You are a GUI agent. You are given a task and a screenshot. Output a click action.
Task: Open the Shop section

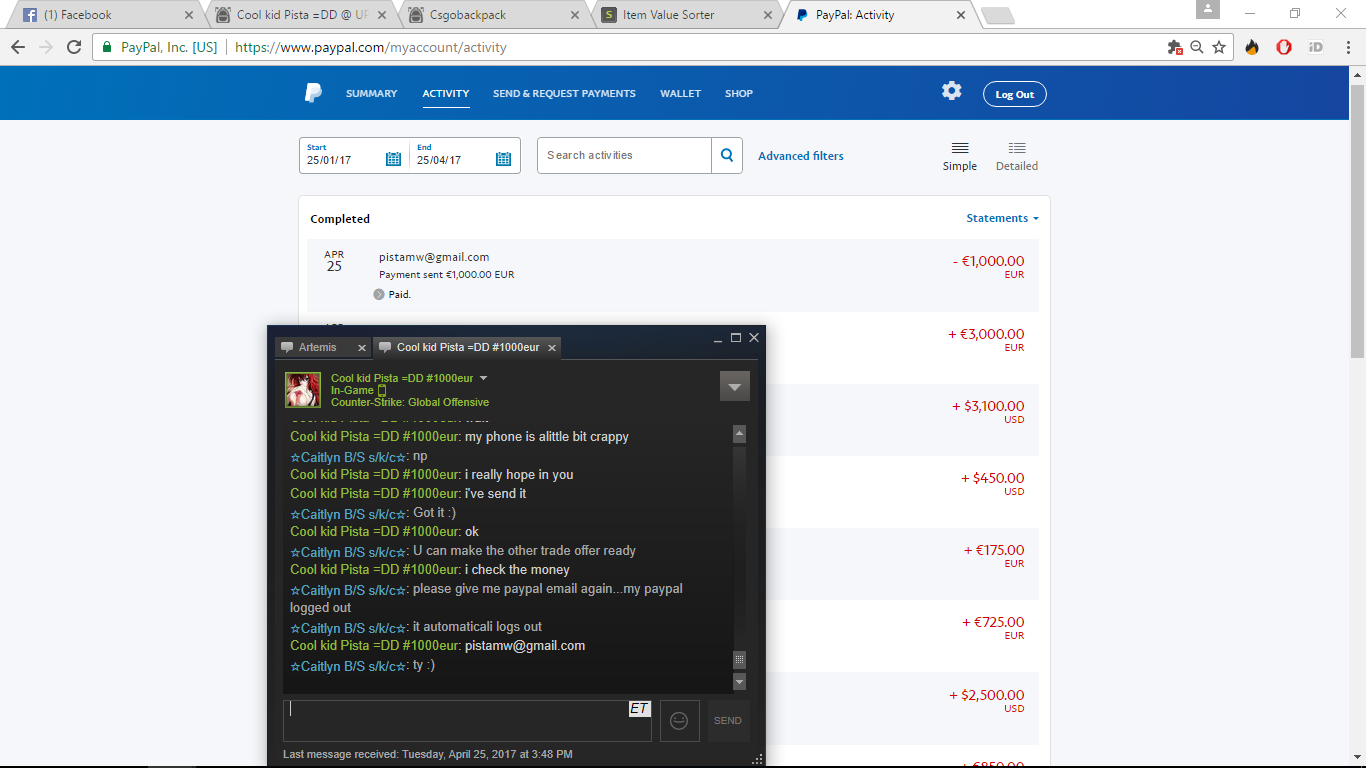pyautogui.click(x=739, y=93)
